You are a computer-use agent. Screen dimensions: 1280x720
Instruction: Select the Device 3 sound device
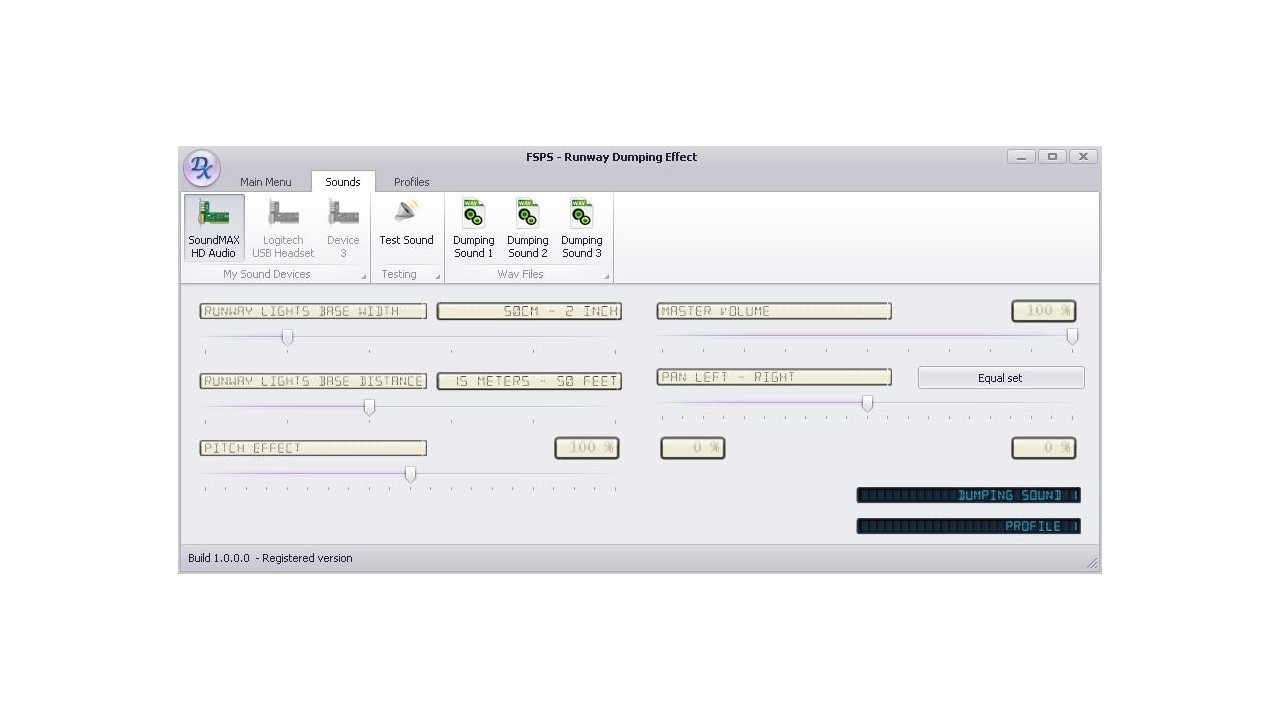pyautogui.click(x=343, y=229)
